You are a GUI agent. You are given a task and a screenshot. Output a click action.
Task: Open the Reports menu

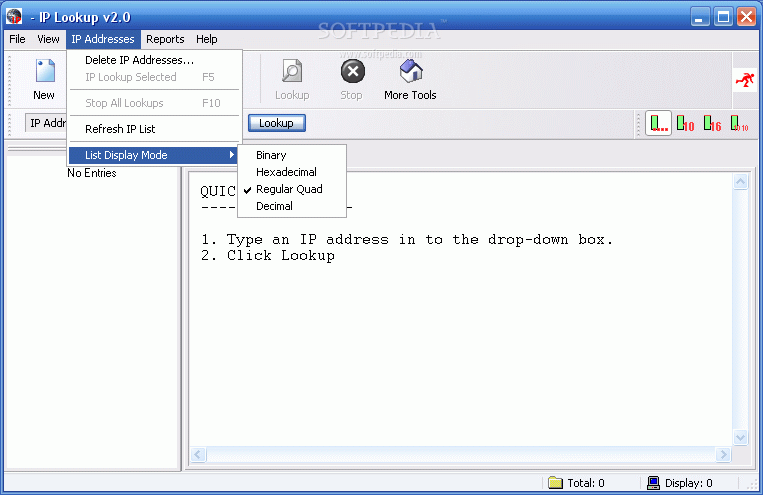pos(165,39)
